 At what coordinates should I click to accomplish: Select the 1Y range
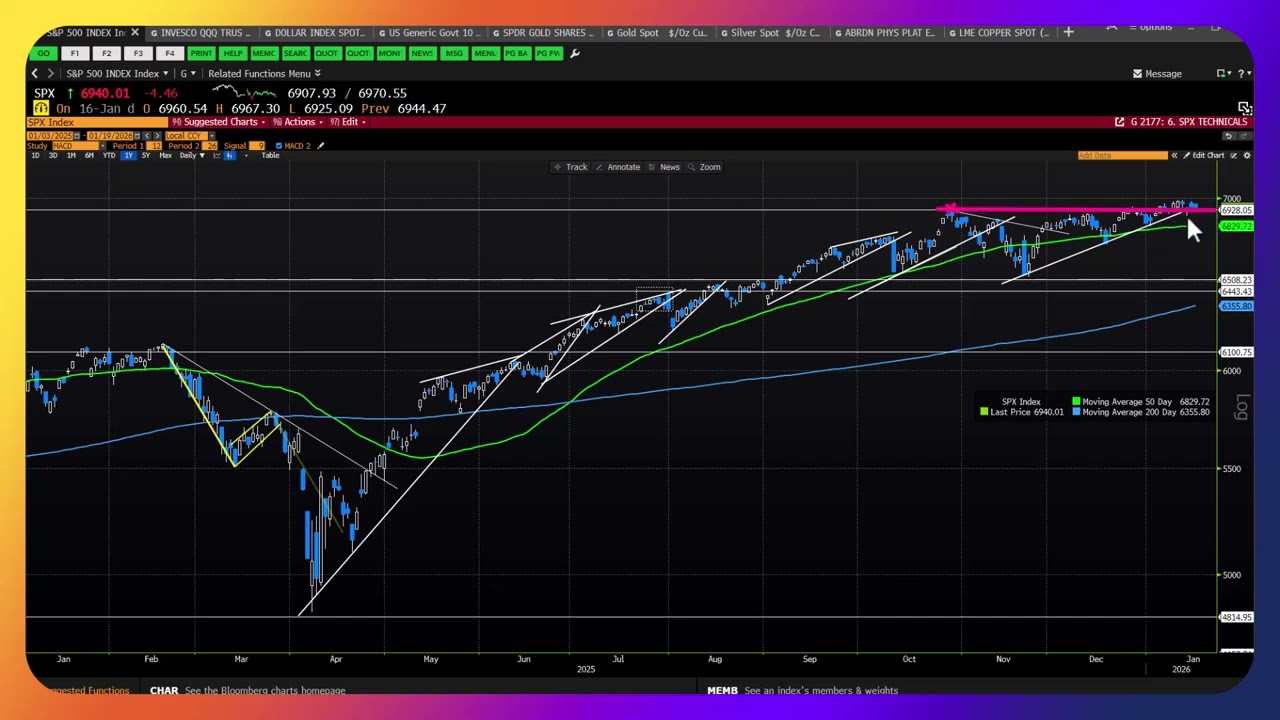(128, 155)
